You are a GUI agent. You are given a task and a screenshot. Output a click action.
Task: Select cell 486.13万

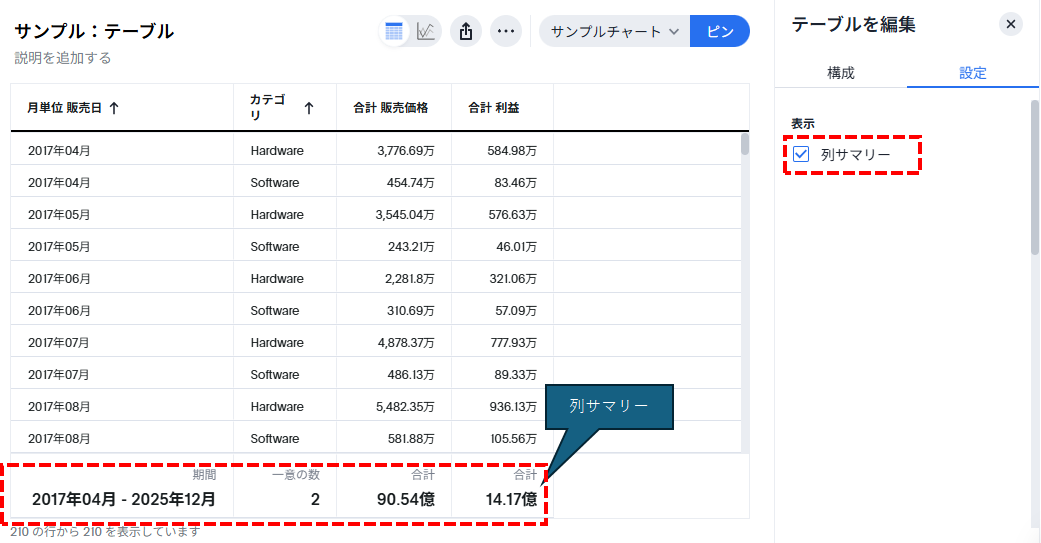[x=411, y=374]
